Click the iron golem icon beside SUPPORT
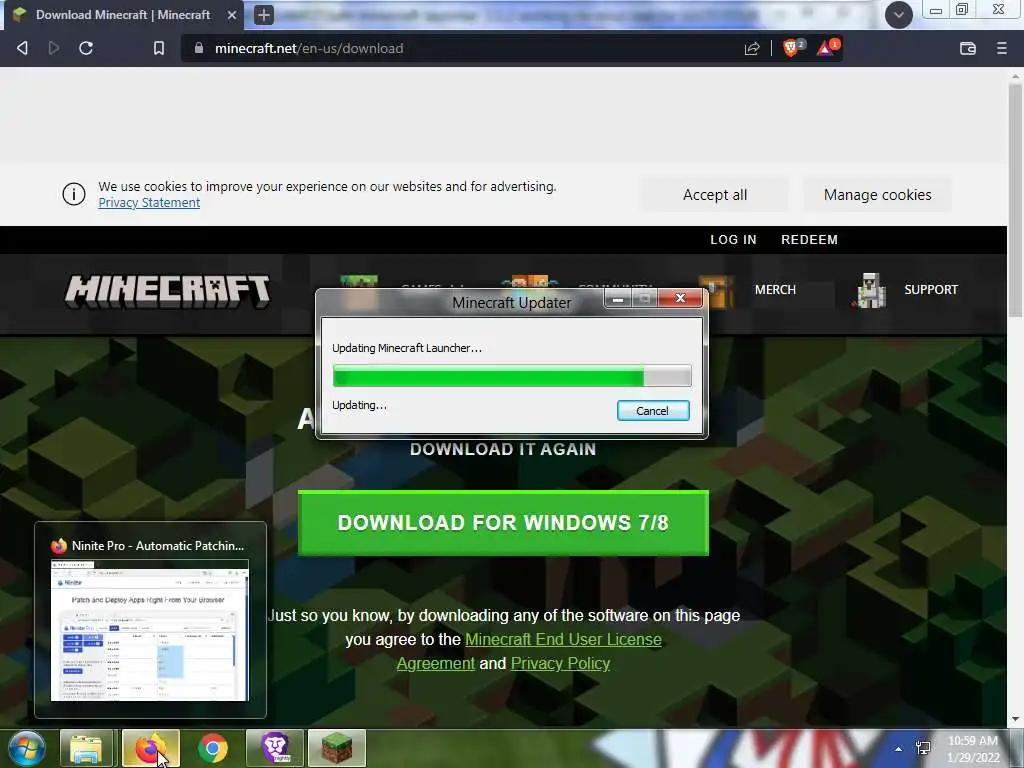This screenshot has height=768, width=1024. coord(869,290)
